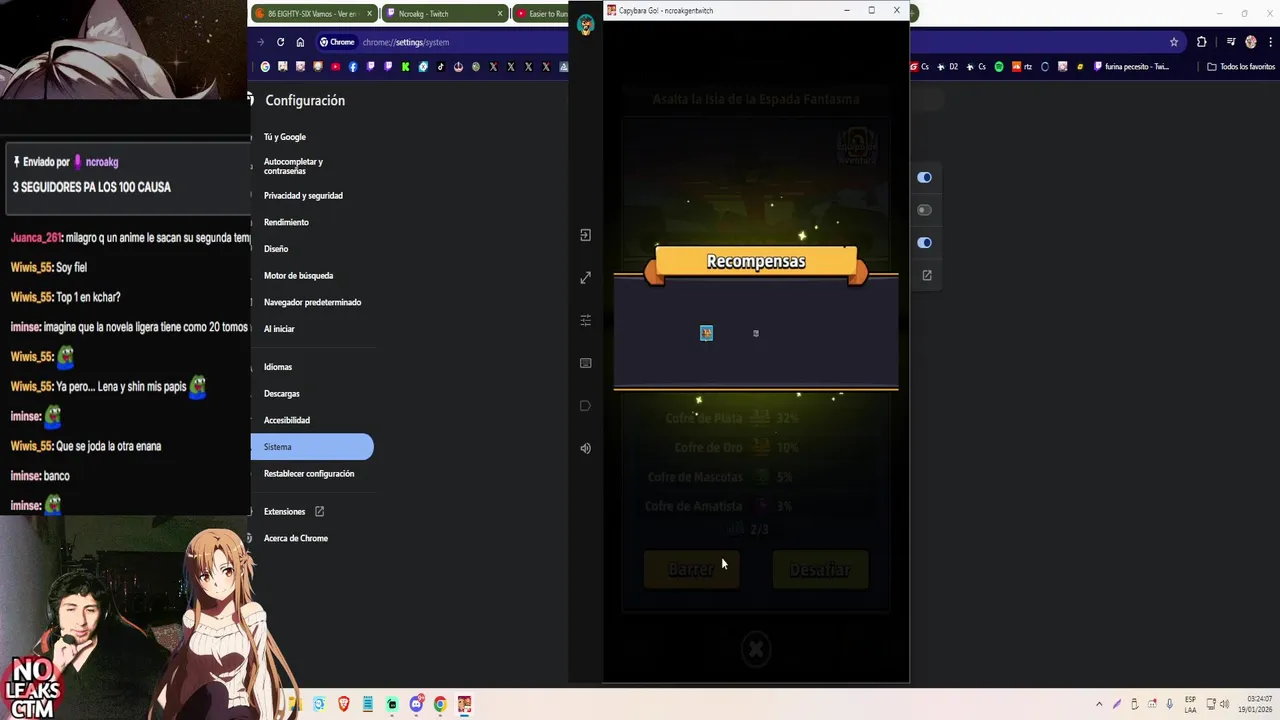Open the emulator keyboard mapping icon

(x=586, y=363)
